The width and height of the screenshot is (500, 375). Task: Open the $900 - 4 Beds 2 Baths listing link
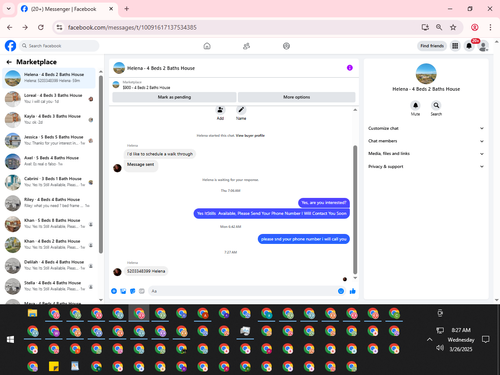point(146,88)
